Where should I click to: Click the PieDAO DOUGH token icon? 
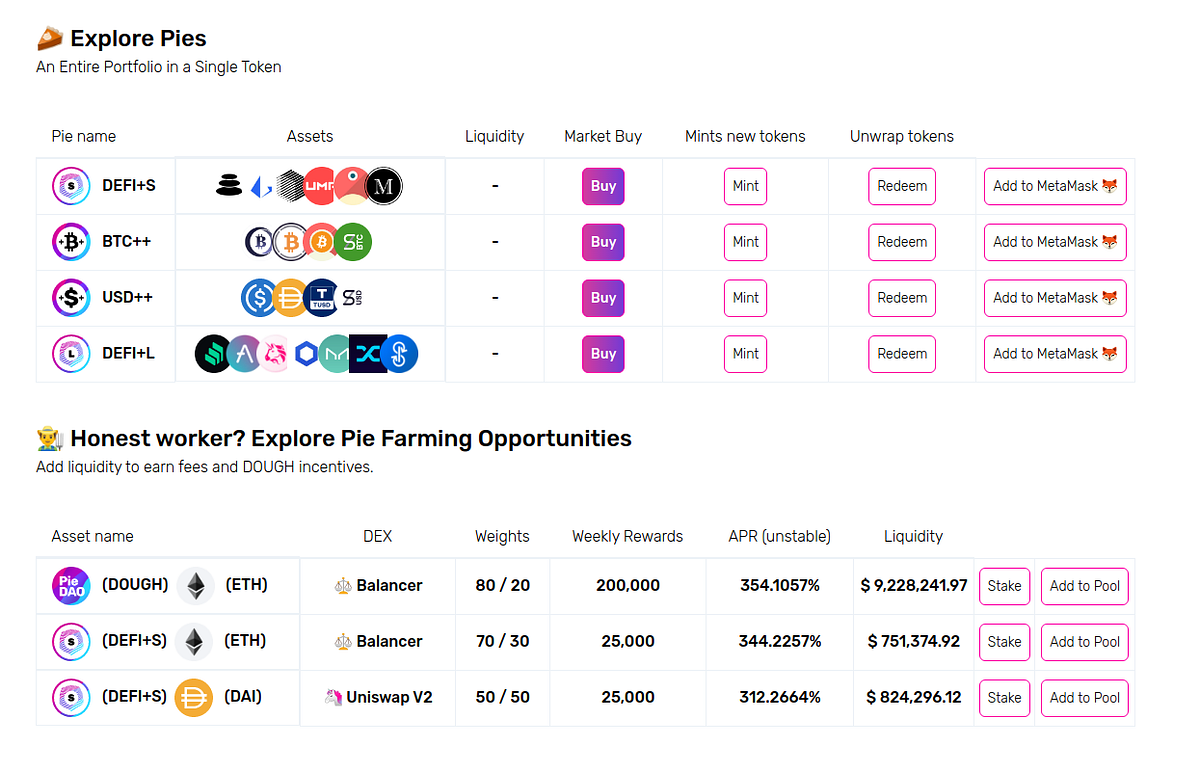tap(71, 586)
